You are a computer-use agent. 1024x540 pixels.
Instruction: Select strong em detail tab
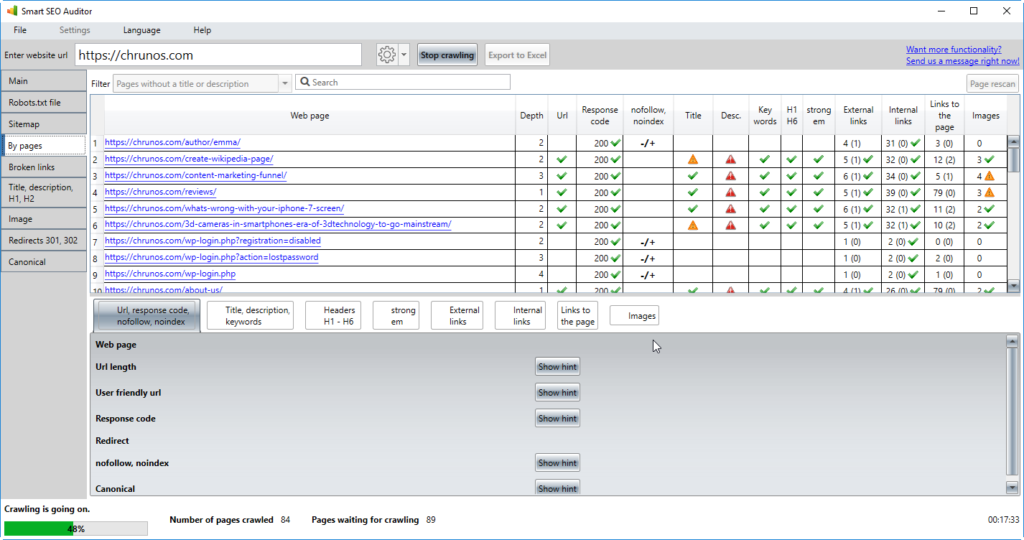396,316
